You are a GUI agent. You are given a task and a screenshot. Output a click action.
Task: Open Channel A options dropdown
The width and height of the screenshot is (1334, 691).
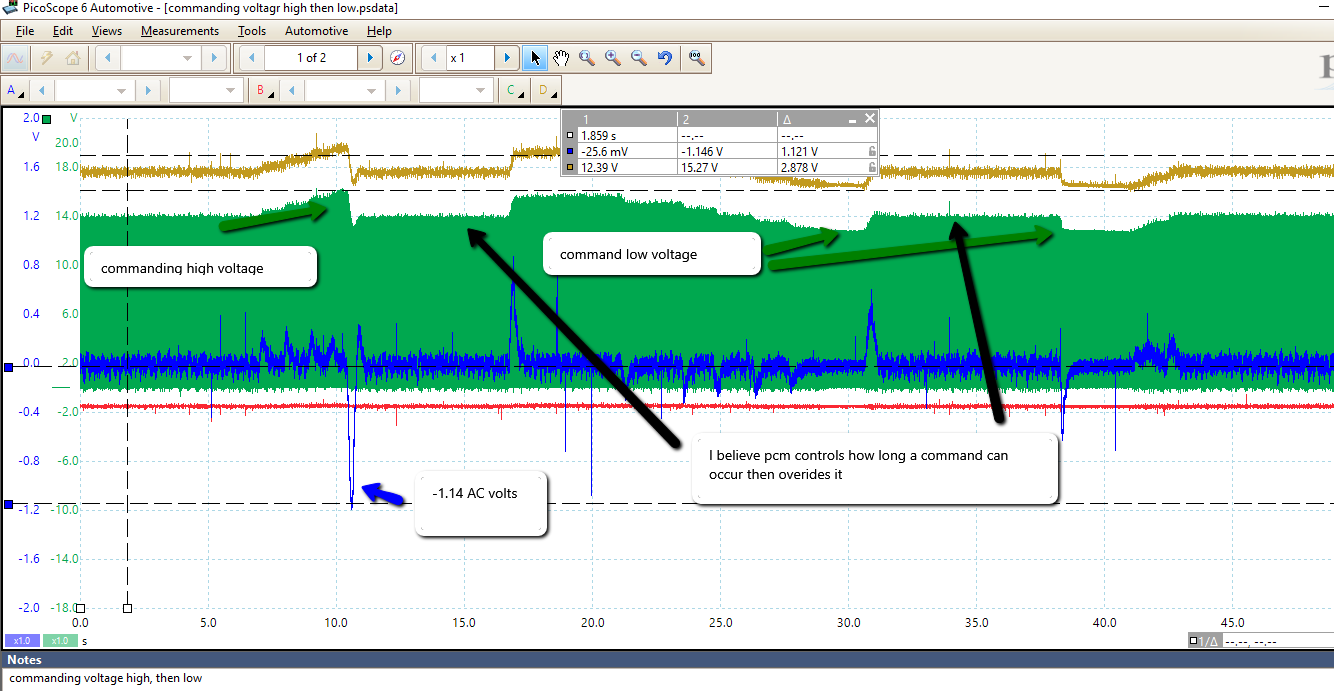(15, 91)
